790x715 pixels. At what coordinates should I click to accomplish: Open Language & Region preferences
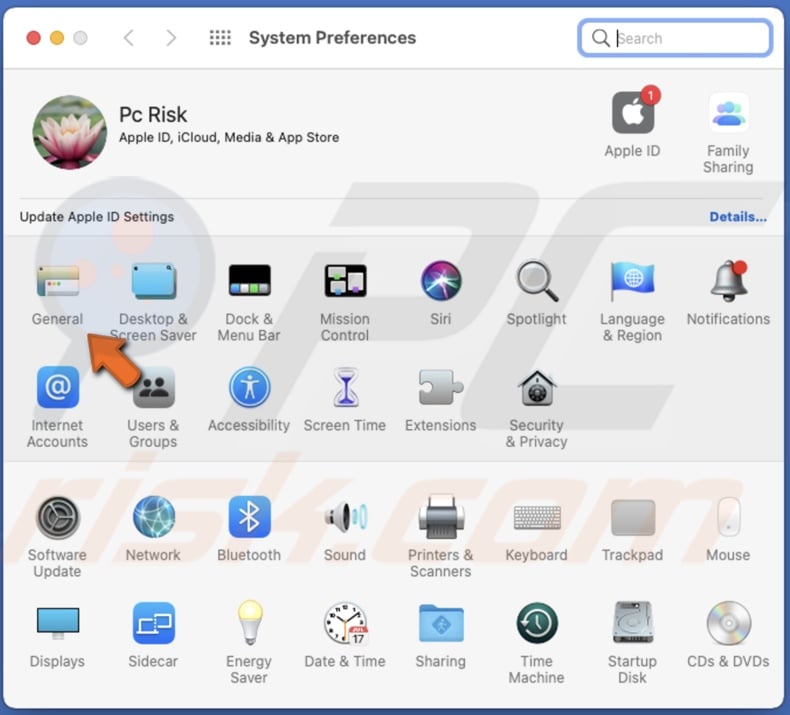tap(632, 281)
